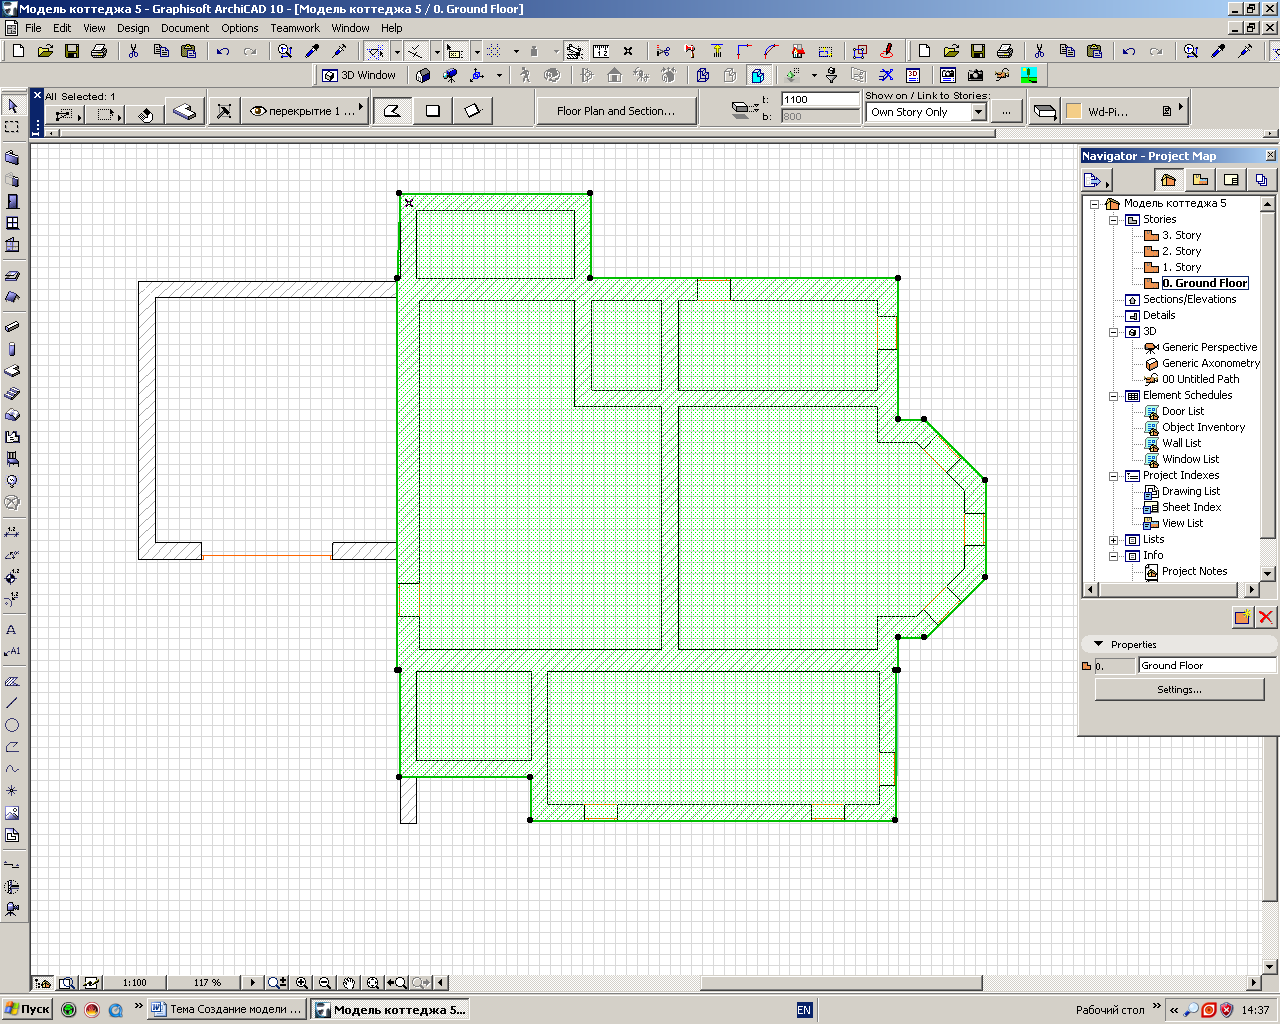Select the polygon geometry method
This screenshot has height=1024, width=1280.
coord(392,111)
